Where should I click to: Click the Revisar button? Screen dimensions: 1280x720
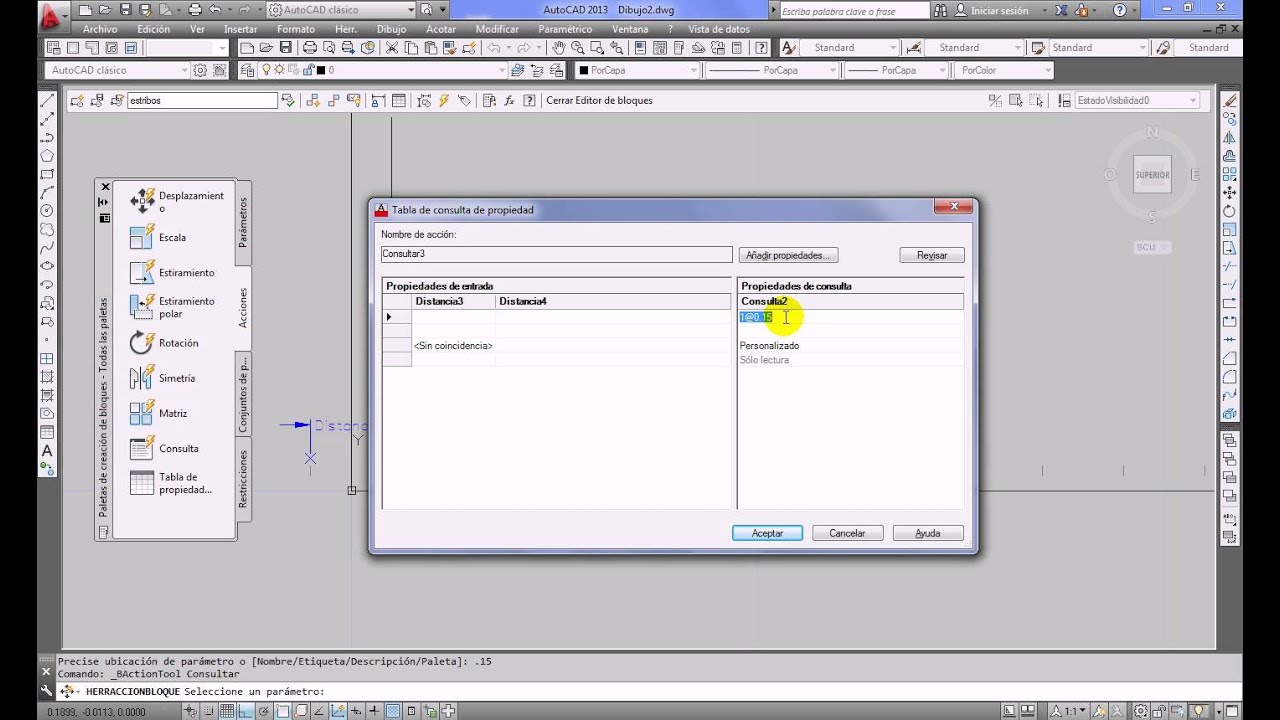(x=932, y=255)
